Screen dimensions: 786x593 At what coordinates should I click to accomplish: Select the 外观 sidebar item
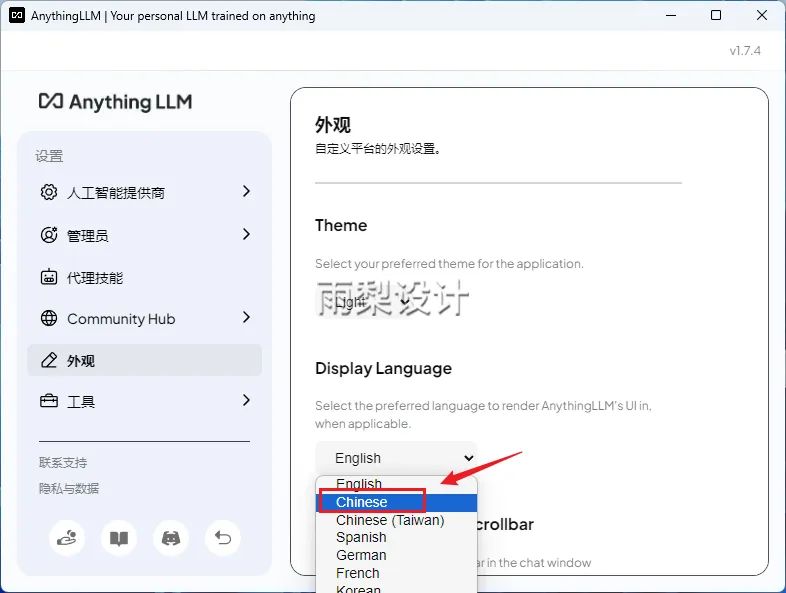(x=144, y=360)
